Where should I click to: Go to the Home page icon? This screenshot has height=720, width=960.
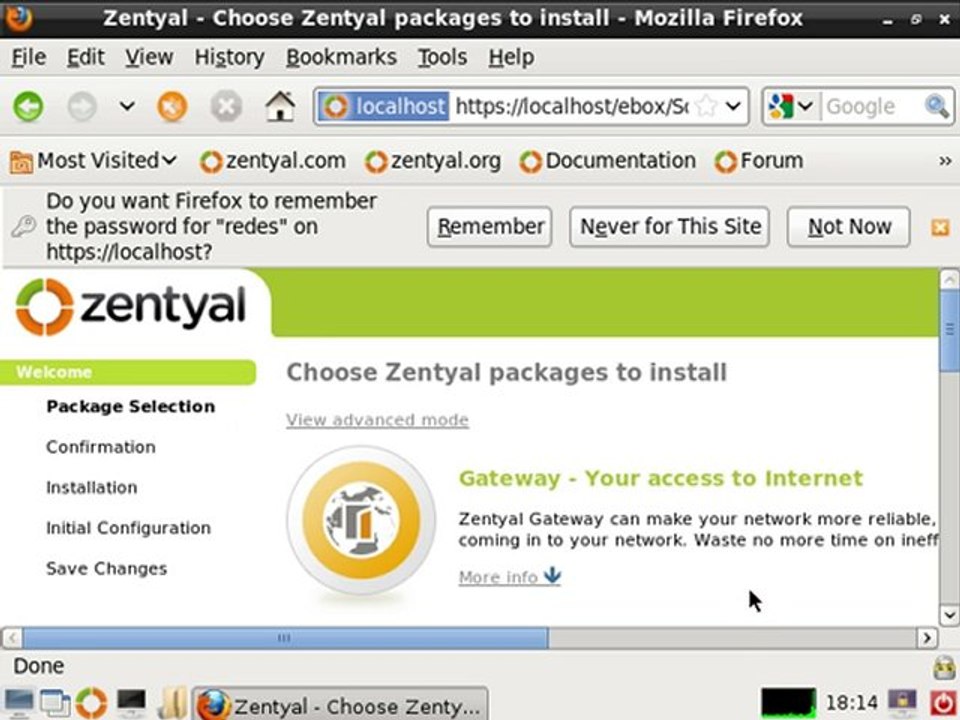(x=280, y=106)
